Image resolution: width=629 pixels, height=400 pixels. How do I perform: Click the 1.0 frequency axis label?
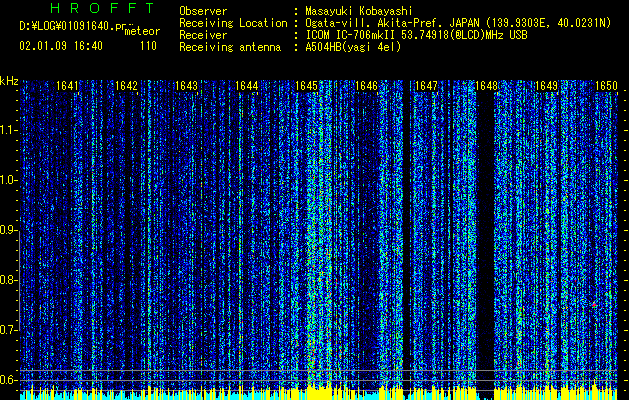[x=8, y=181]
